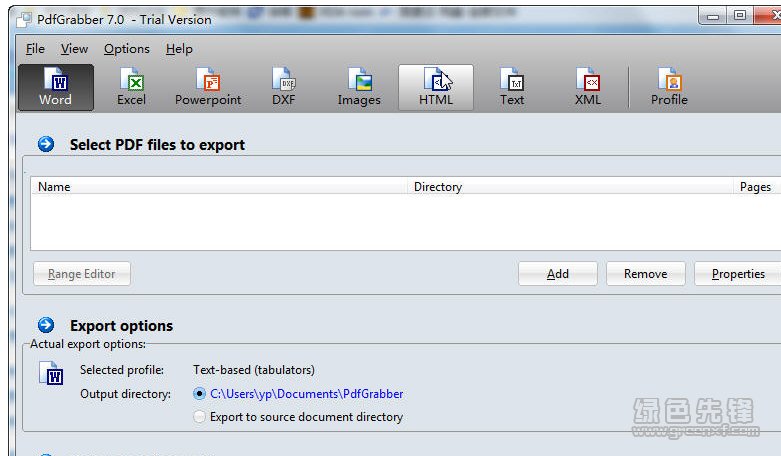Select the PdfGrabber output directory radio button
781x456 pixels.
click(x=199, y=394)
